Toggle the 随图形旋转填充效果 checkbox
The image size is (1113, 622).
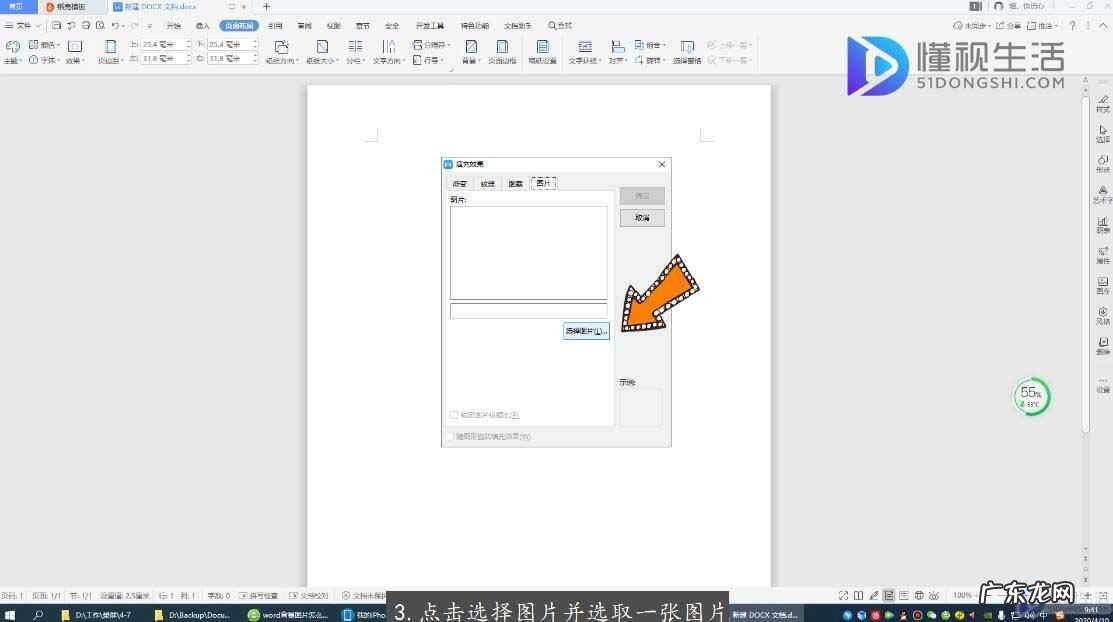point(448,436)
